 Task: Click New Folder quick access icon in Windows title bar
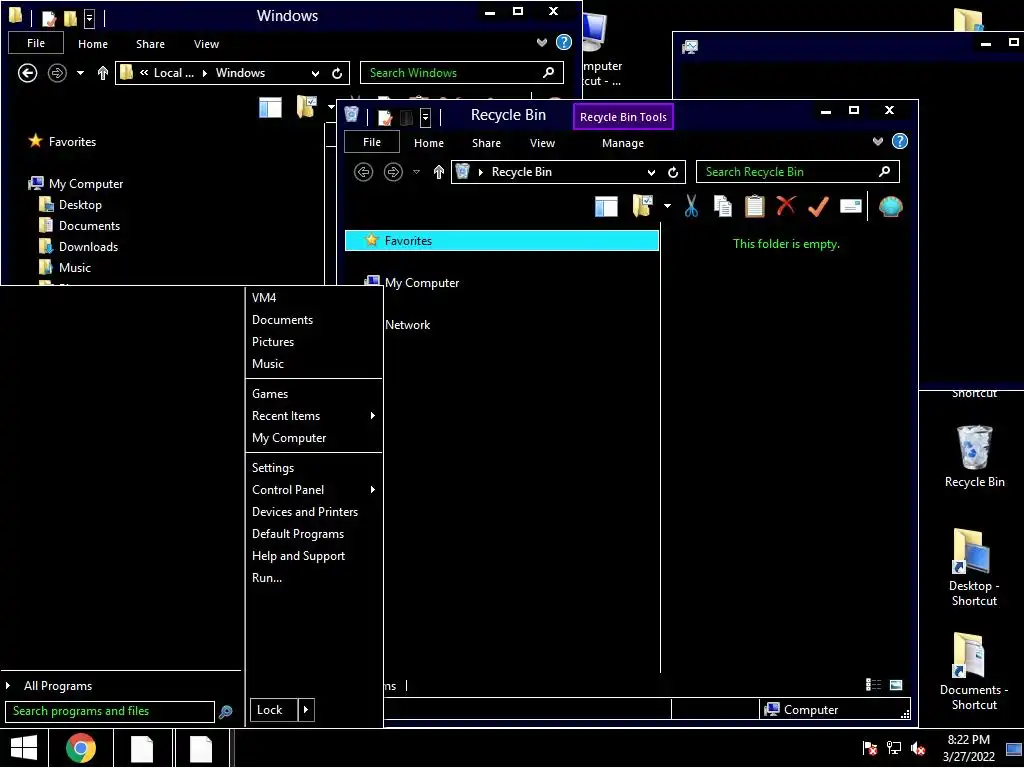tap(70, 18)
